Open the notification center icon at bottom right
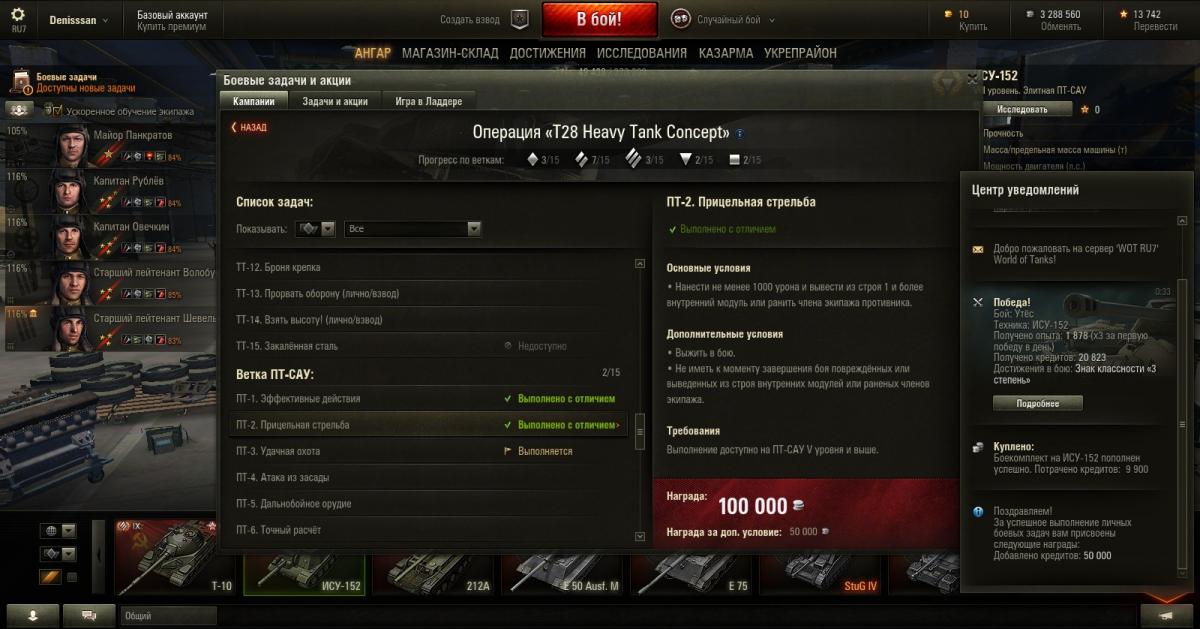 [x=1165, y=615]
